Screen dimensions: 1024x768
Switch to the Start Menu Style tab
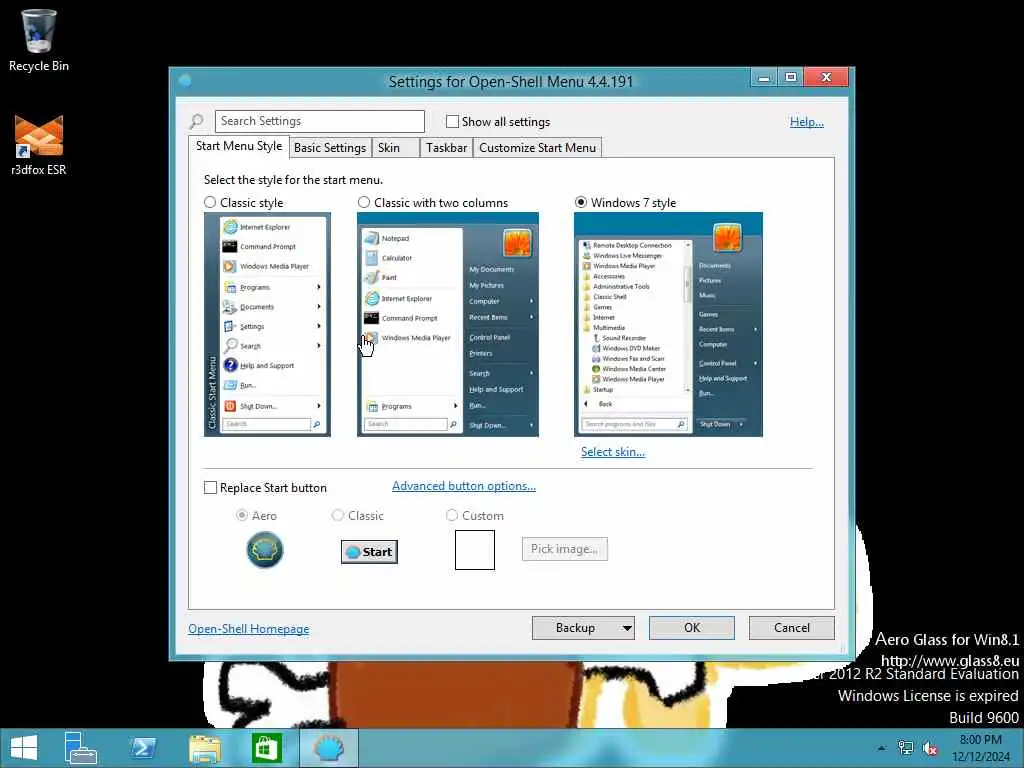click(239, 146)
